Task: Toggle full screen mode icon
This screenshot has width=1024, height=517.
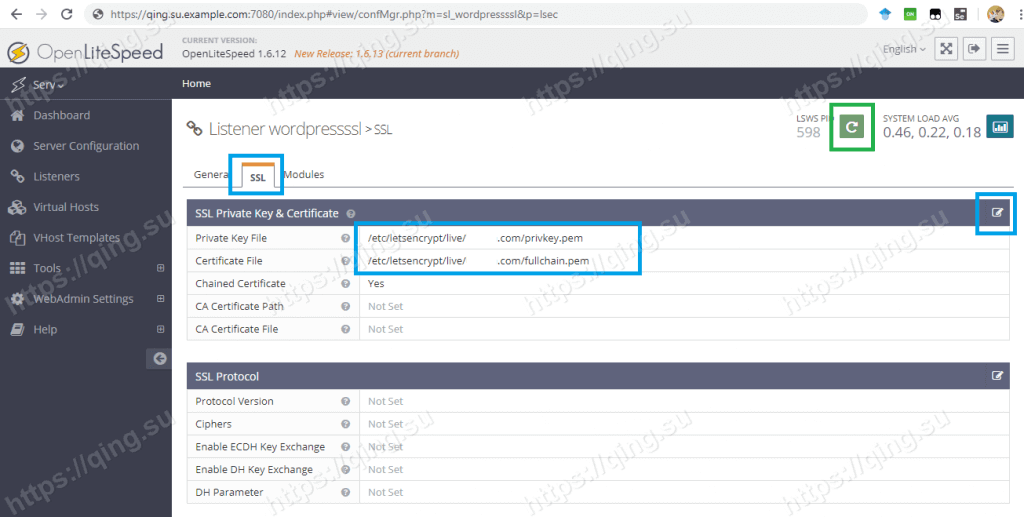Action: coord(946,49)
